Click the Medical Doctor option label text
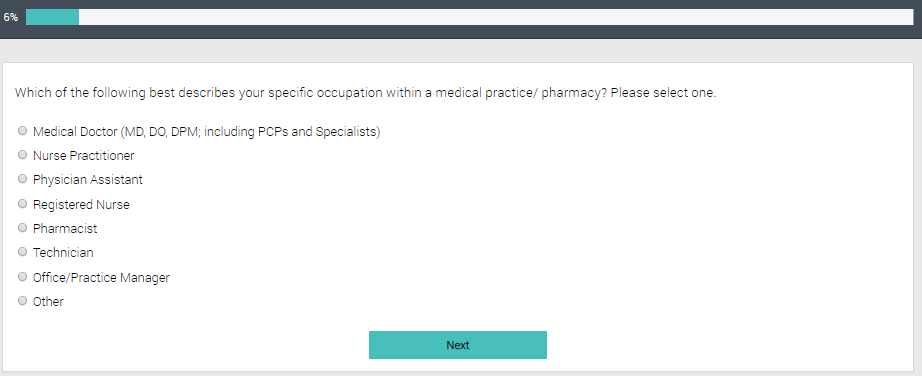This screenshot has width=922, height=376. point(206,132)
